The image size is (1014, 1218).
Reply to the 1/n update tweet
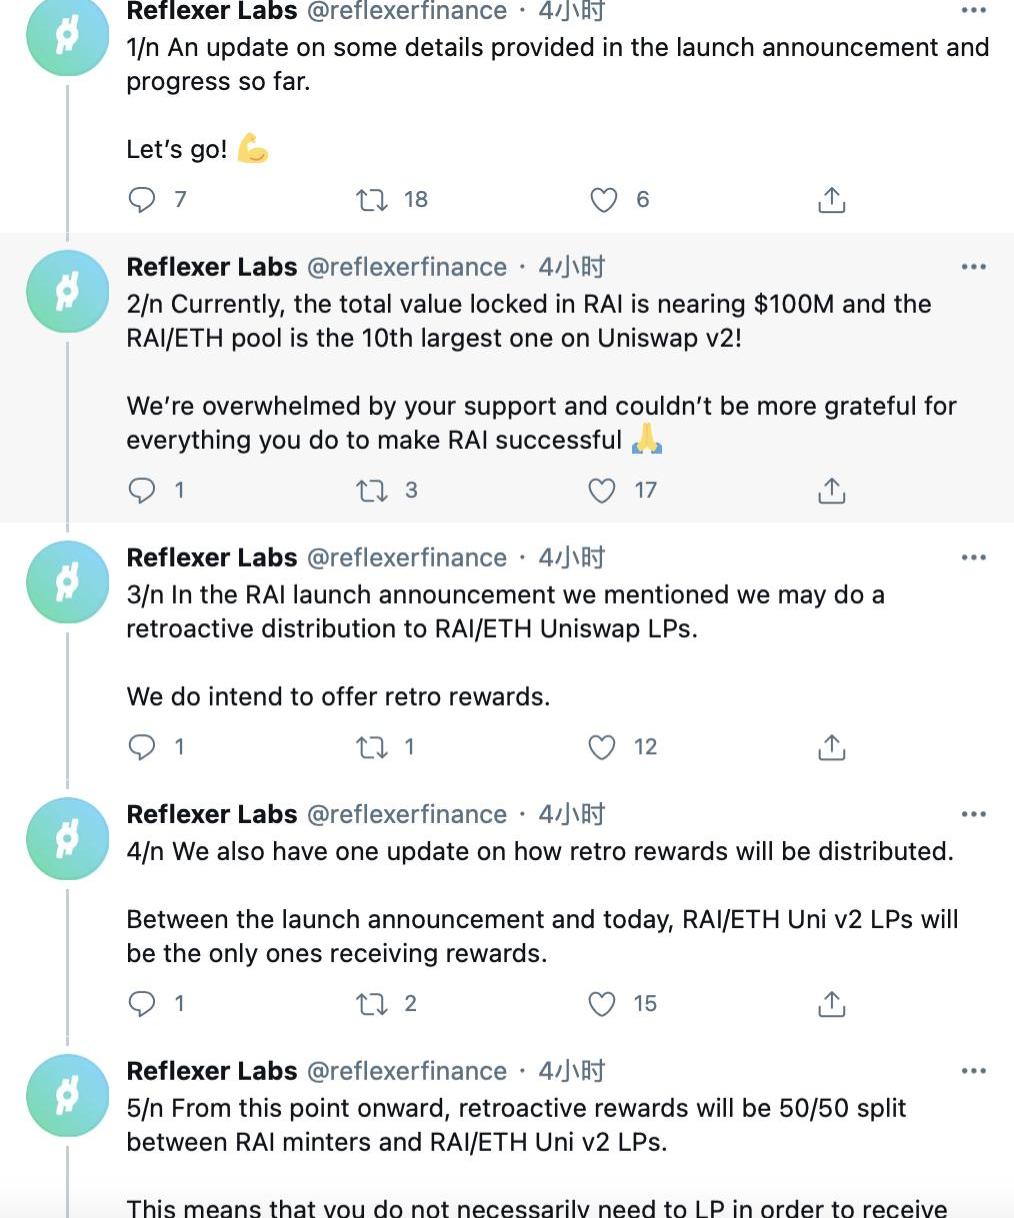(143, 200)
